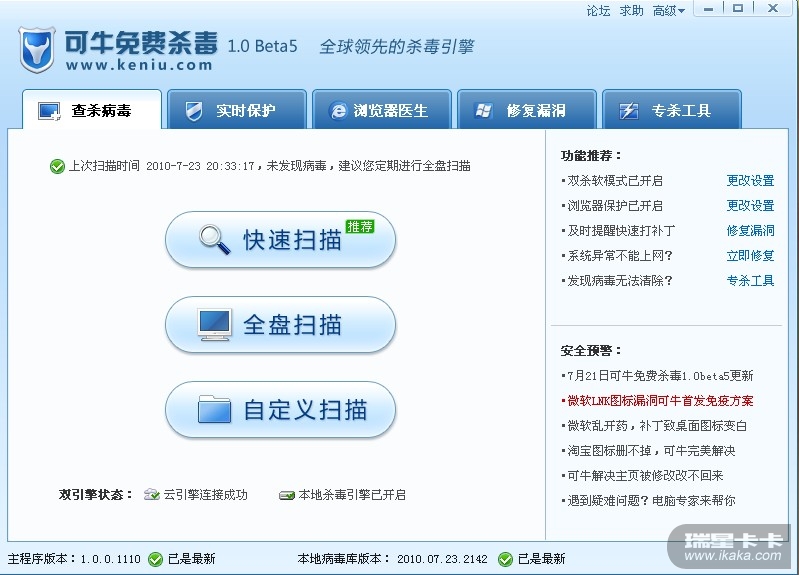Start a 全盘扫描 full disk scan
This screenshot has width=799, height=575.
280,325
